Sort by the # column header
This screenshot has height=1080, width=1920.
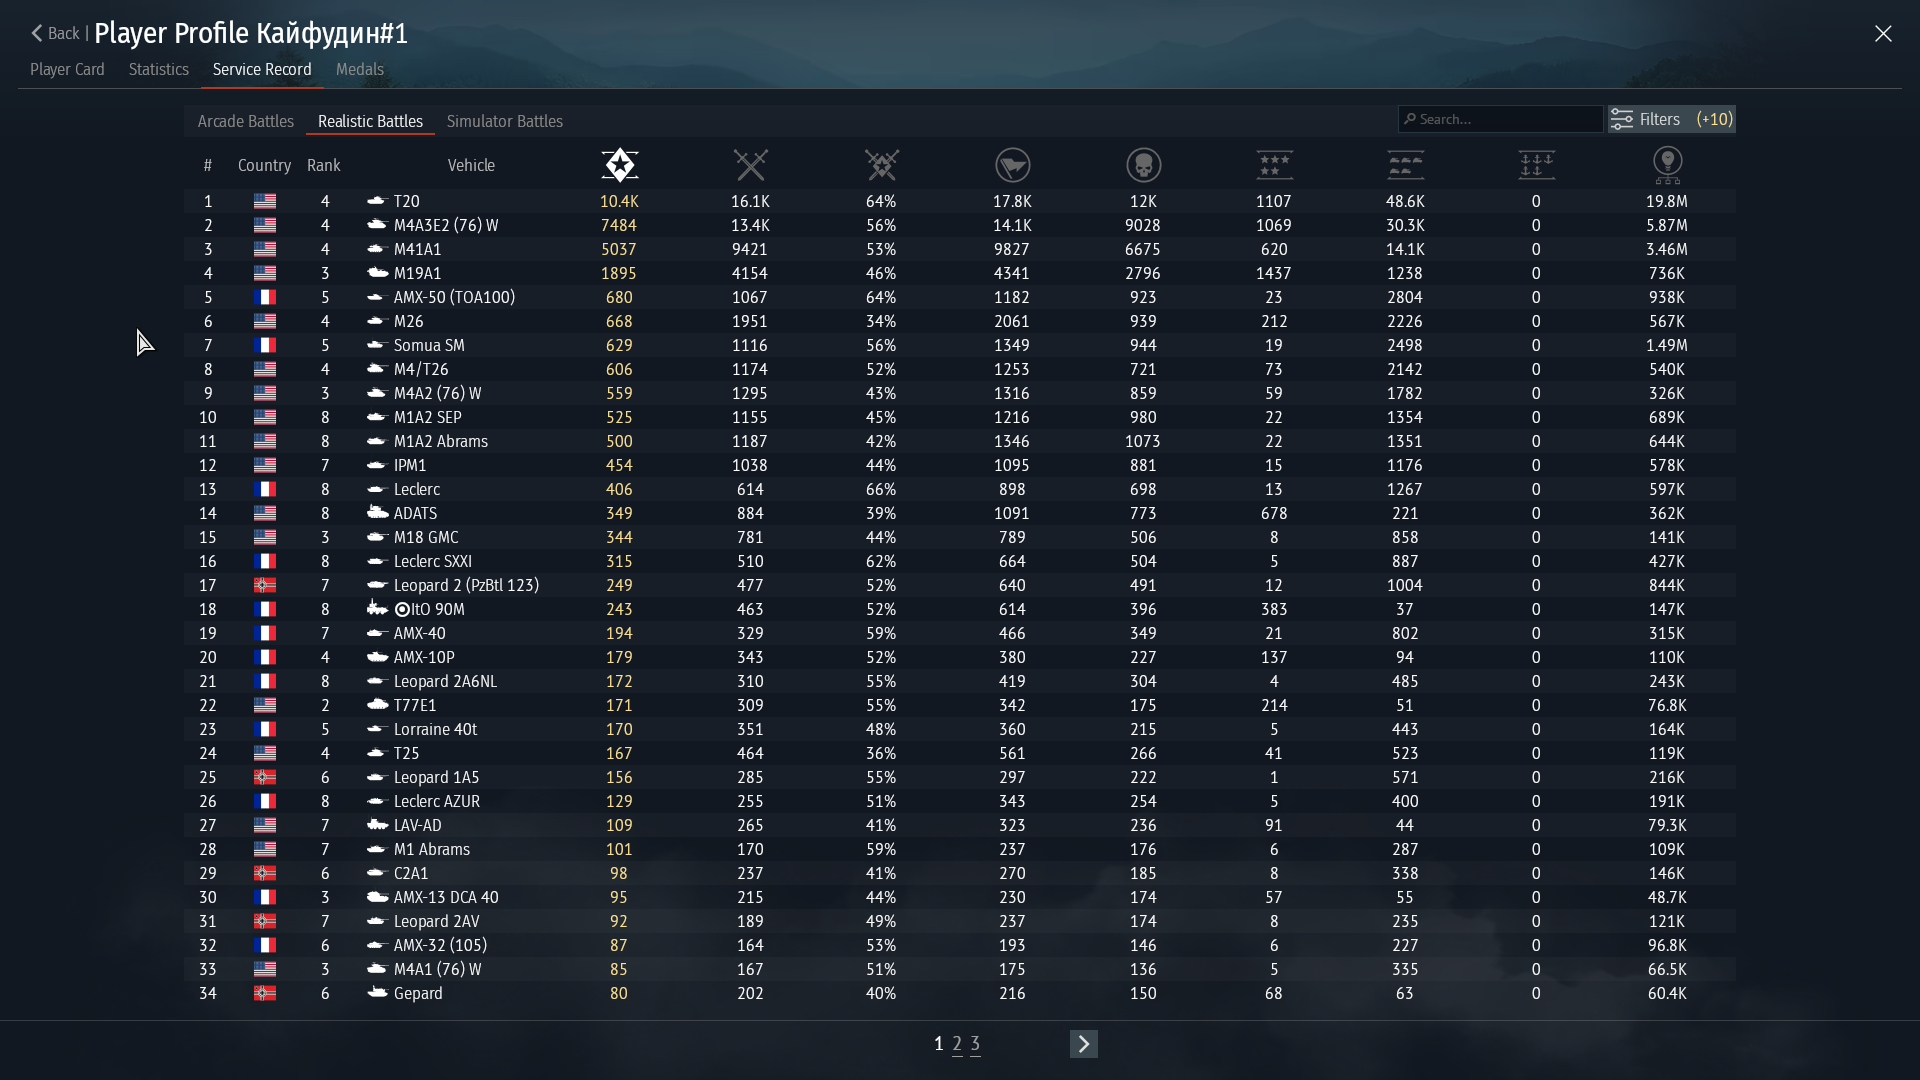point(208,165)
